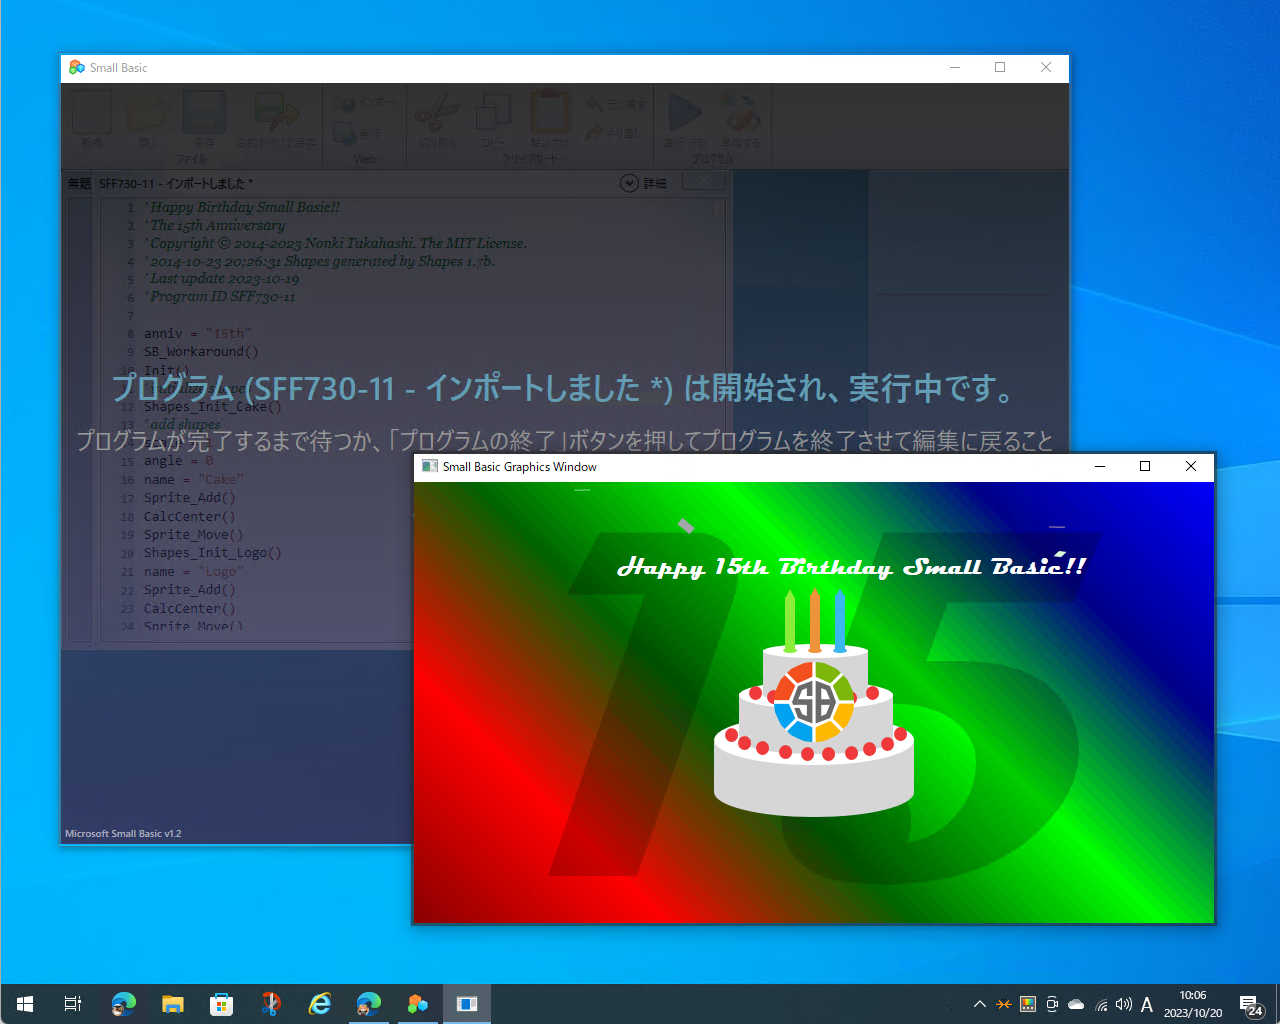Click the Sprite_Move() call on line 19
1280x1024 pixels.
click(194, 535)
